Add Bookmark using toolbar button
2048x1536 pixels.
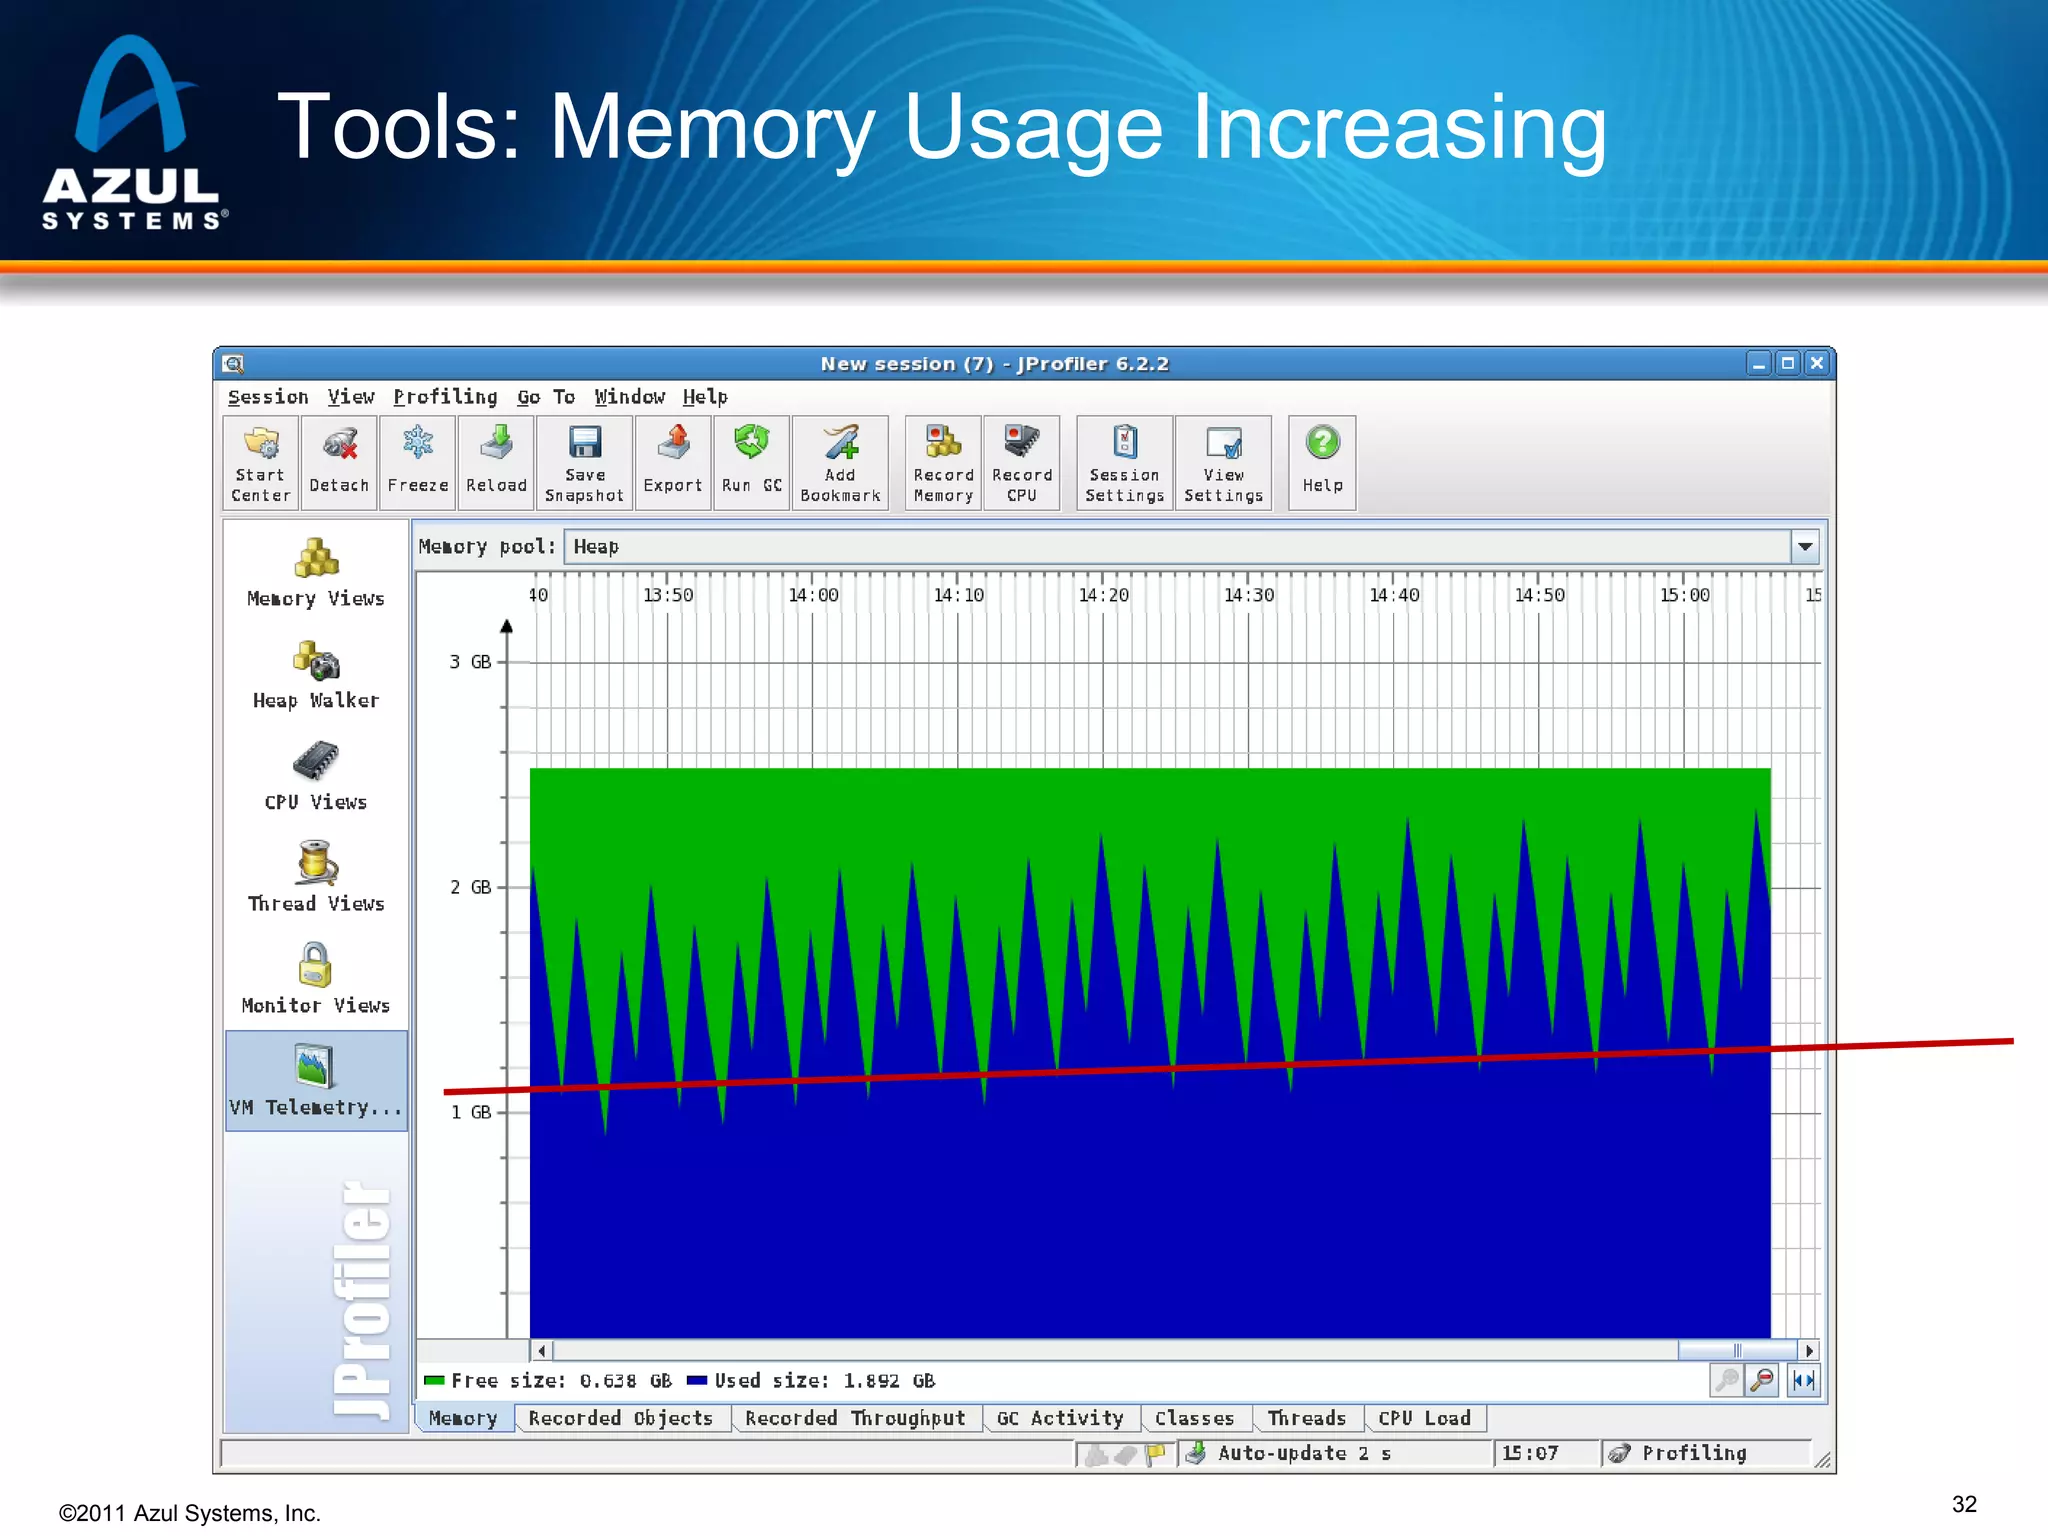point(840,463)
